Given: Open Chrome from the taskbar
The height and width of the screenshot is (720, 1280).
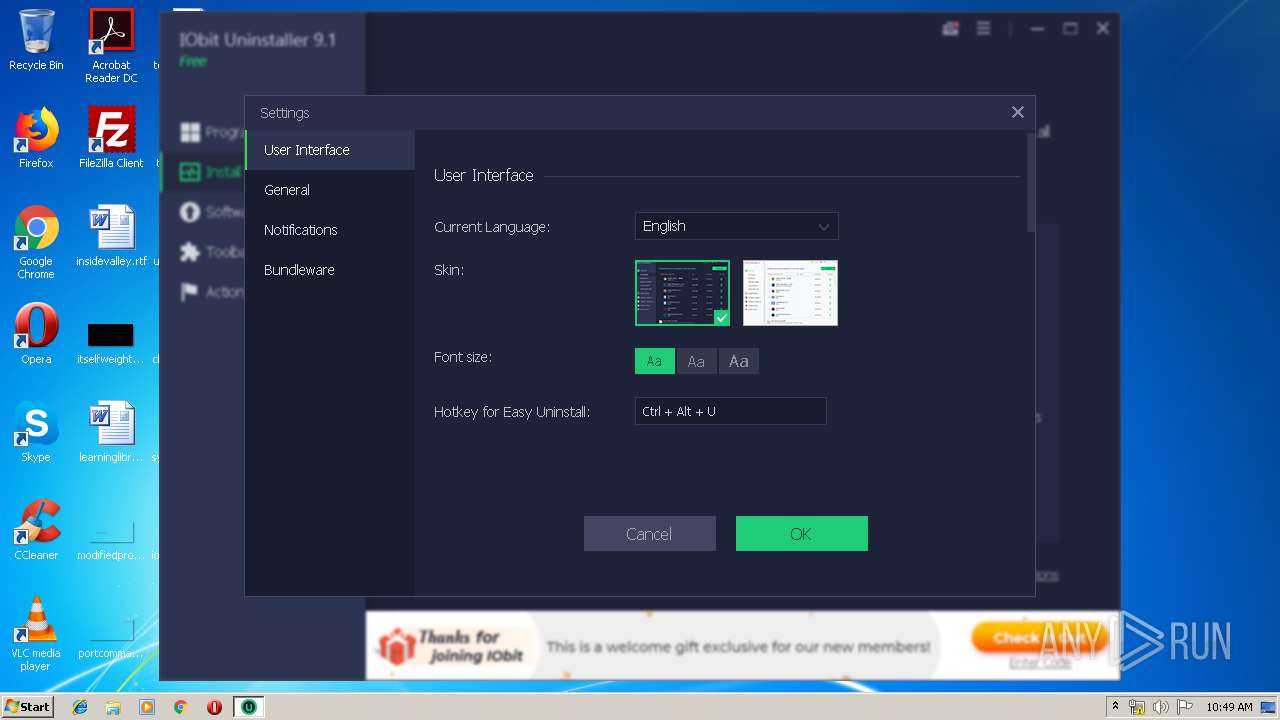Looking at the screenshot, I should click(180, 707).
